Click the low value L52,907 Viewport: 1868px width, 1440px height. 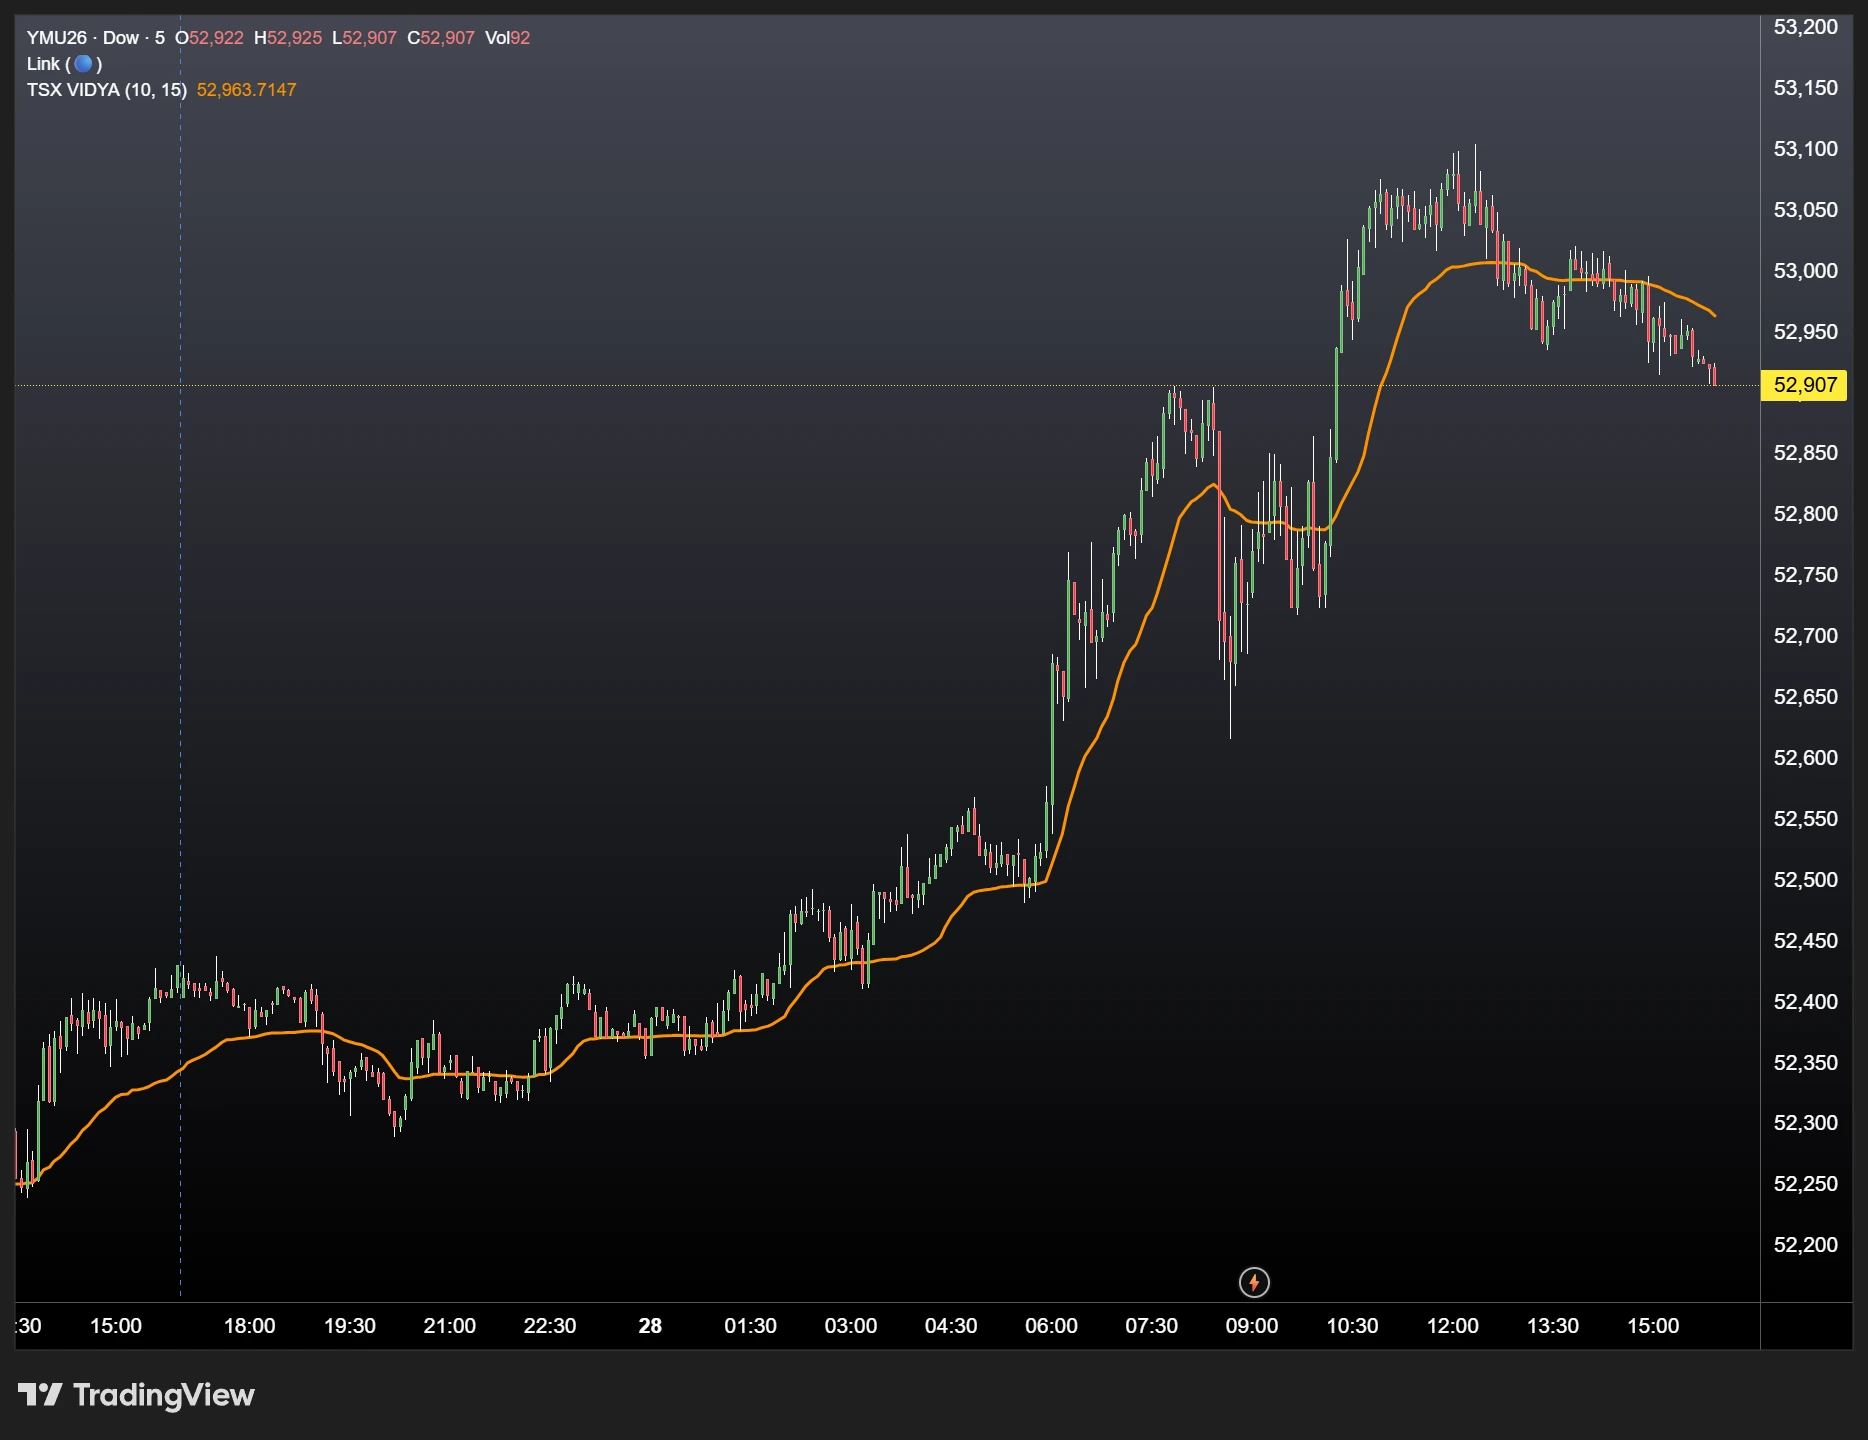(x=364, y=38)
